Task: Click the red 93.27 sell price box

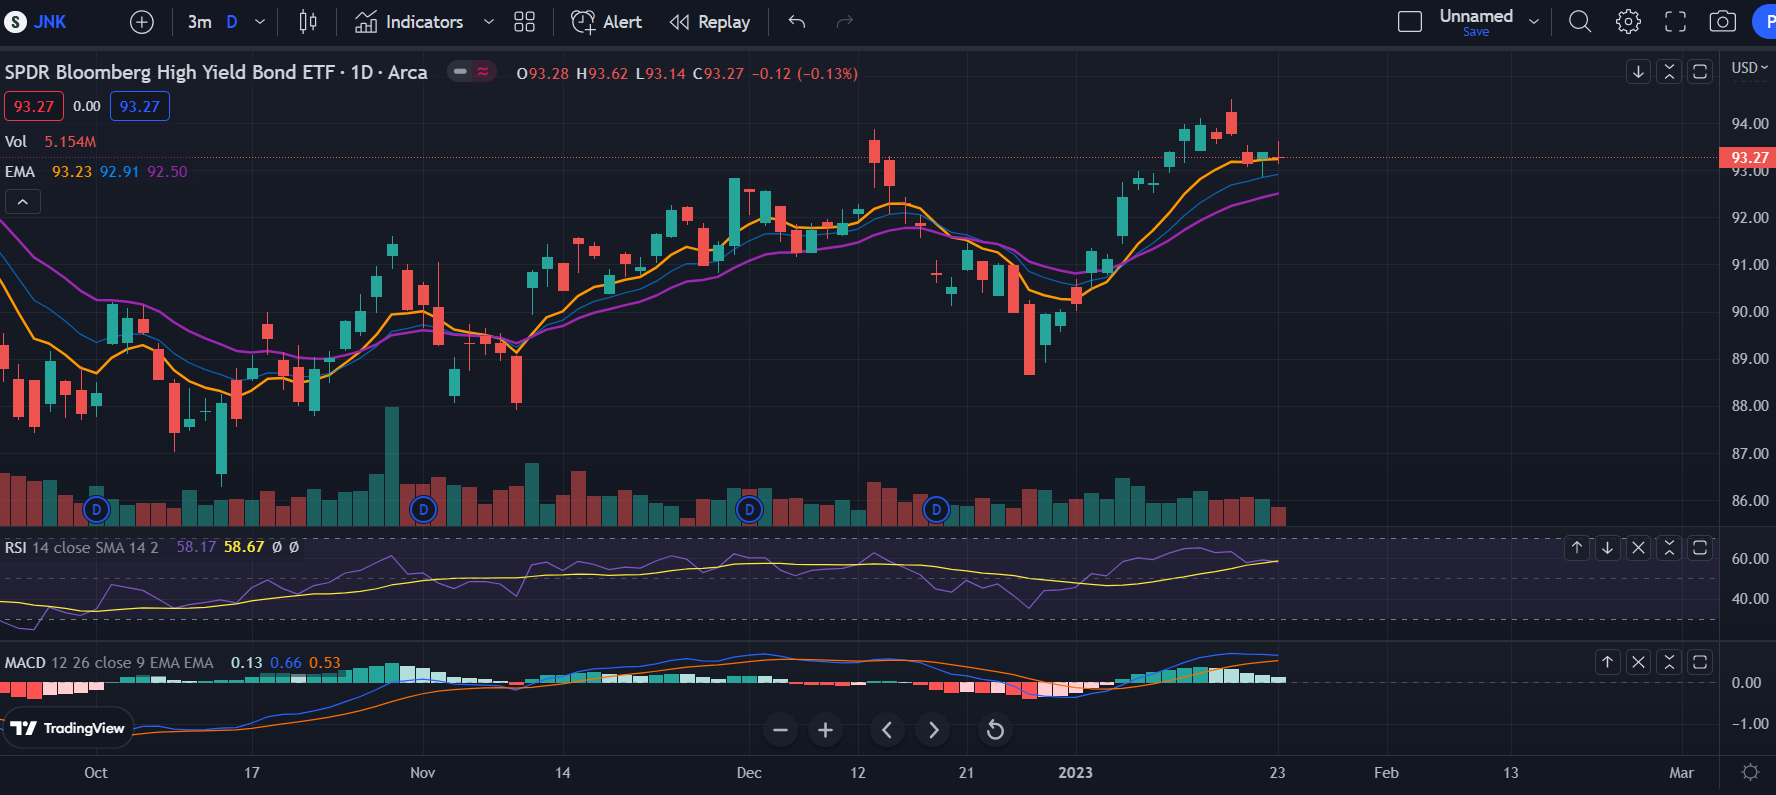Action: (x=34, y=106)
